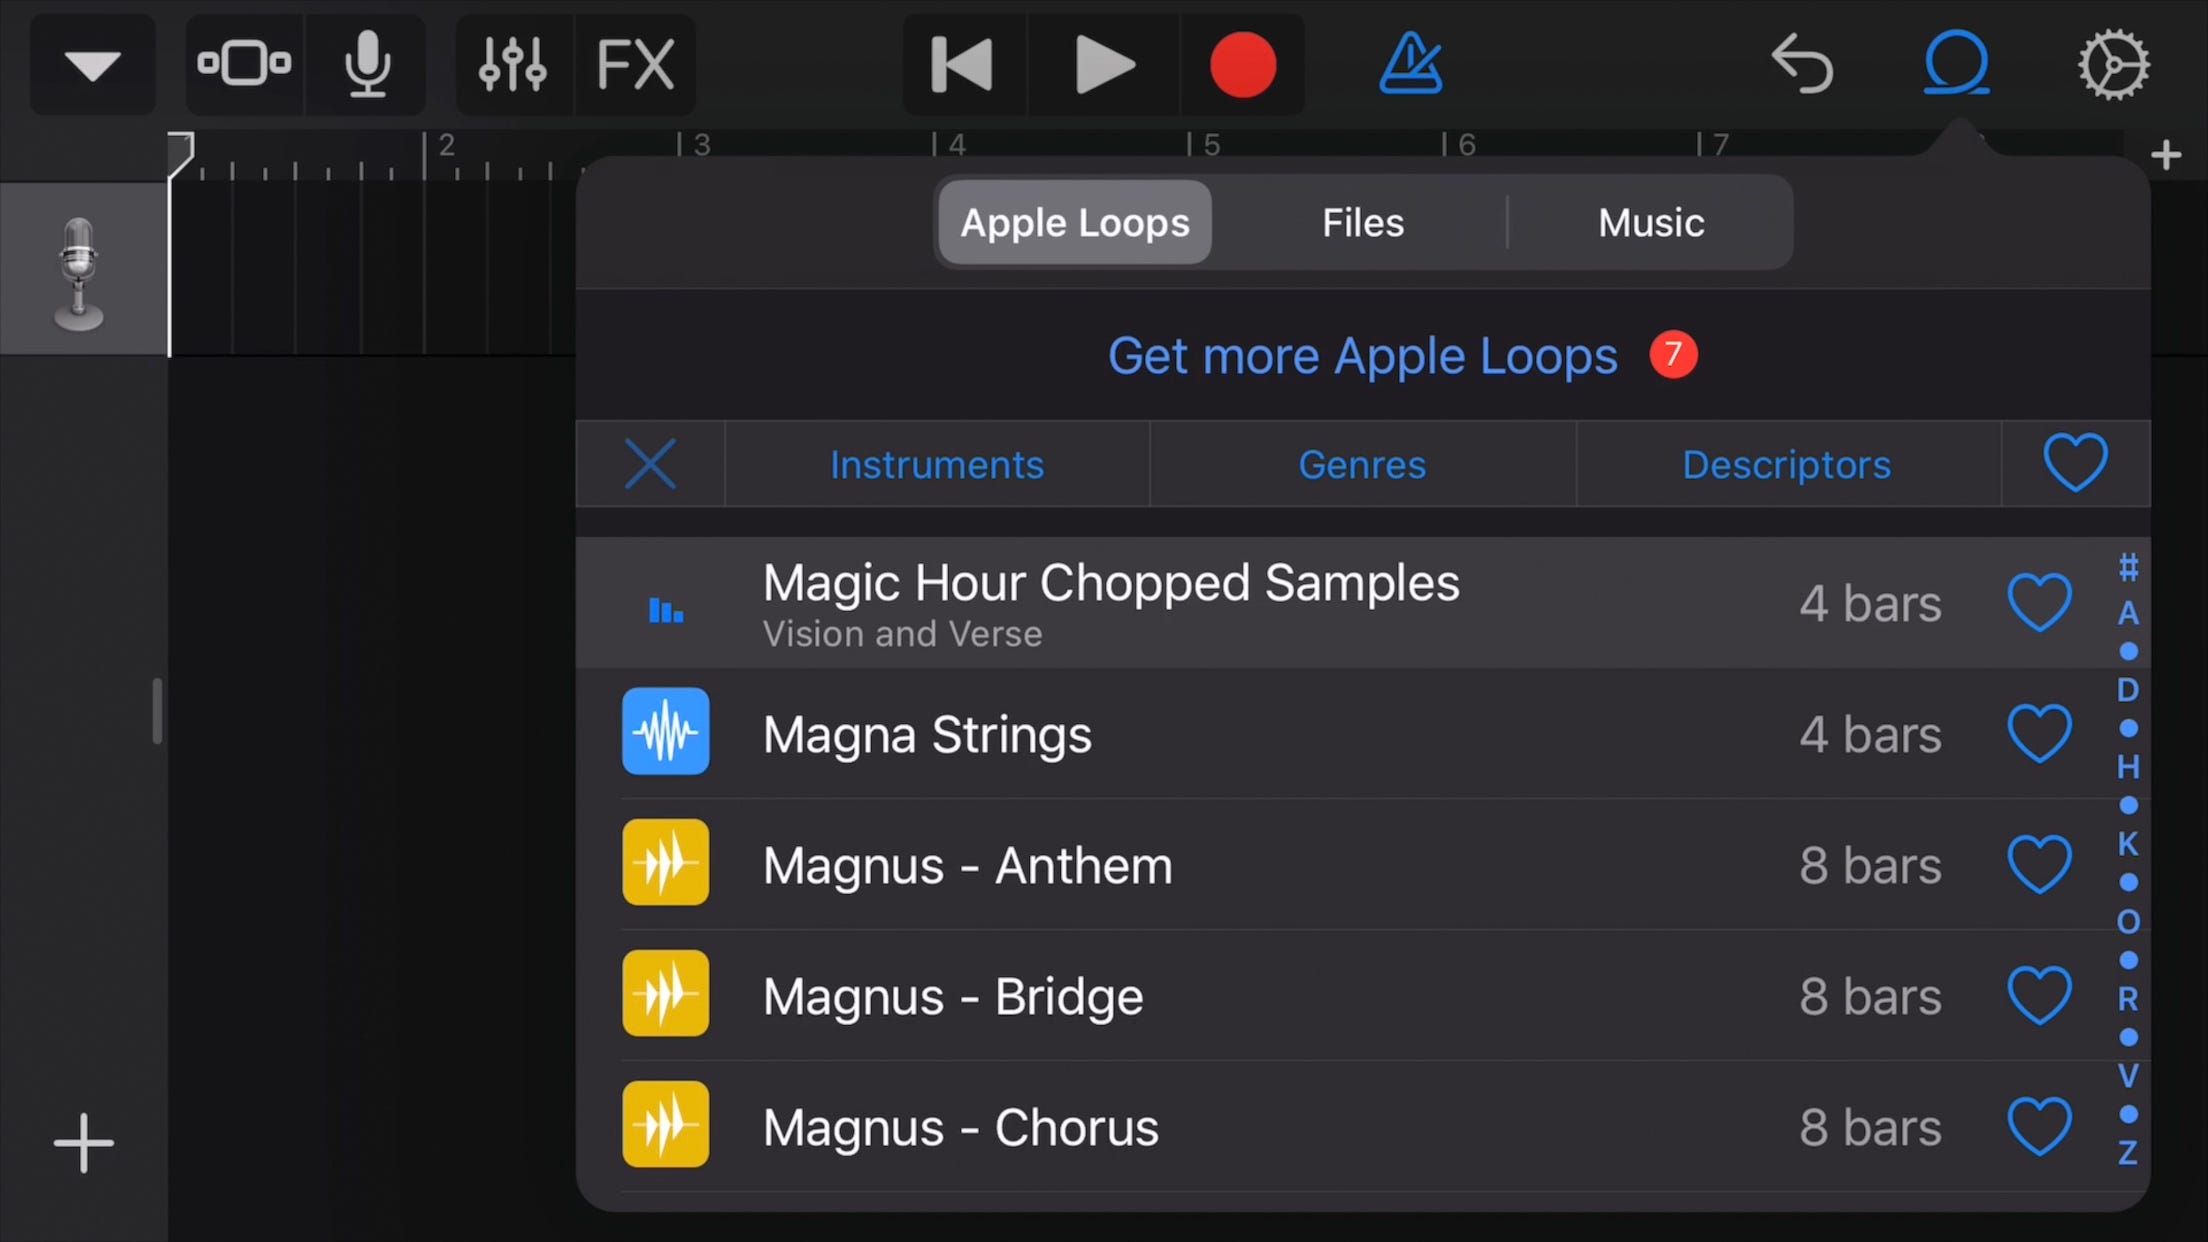The height and width of the screenshot is (1242, 2208).
Task: Expand the Genres filter
Action: (x=1361, y=464)
